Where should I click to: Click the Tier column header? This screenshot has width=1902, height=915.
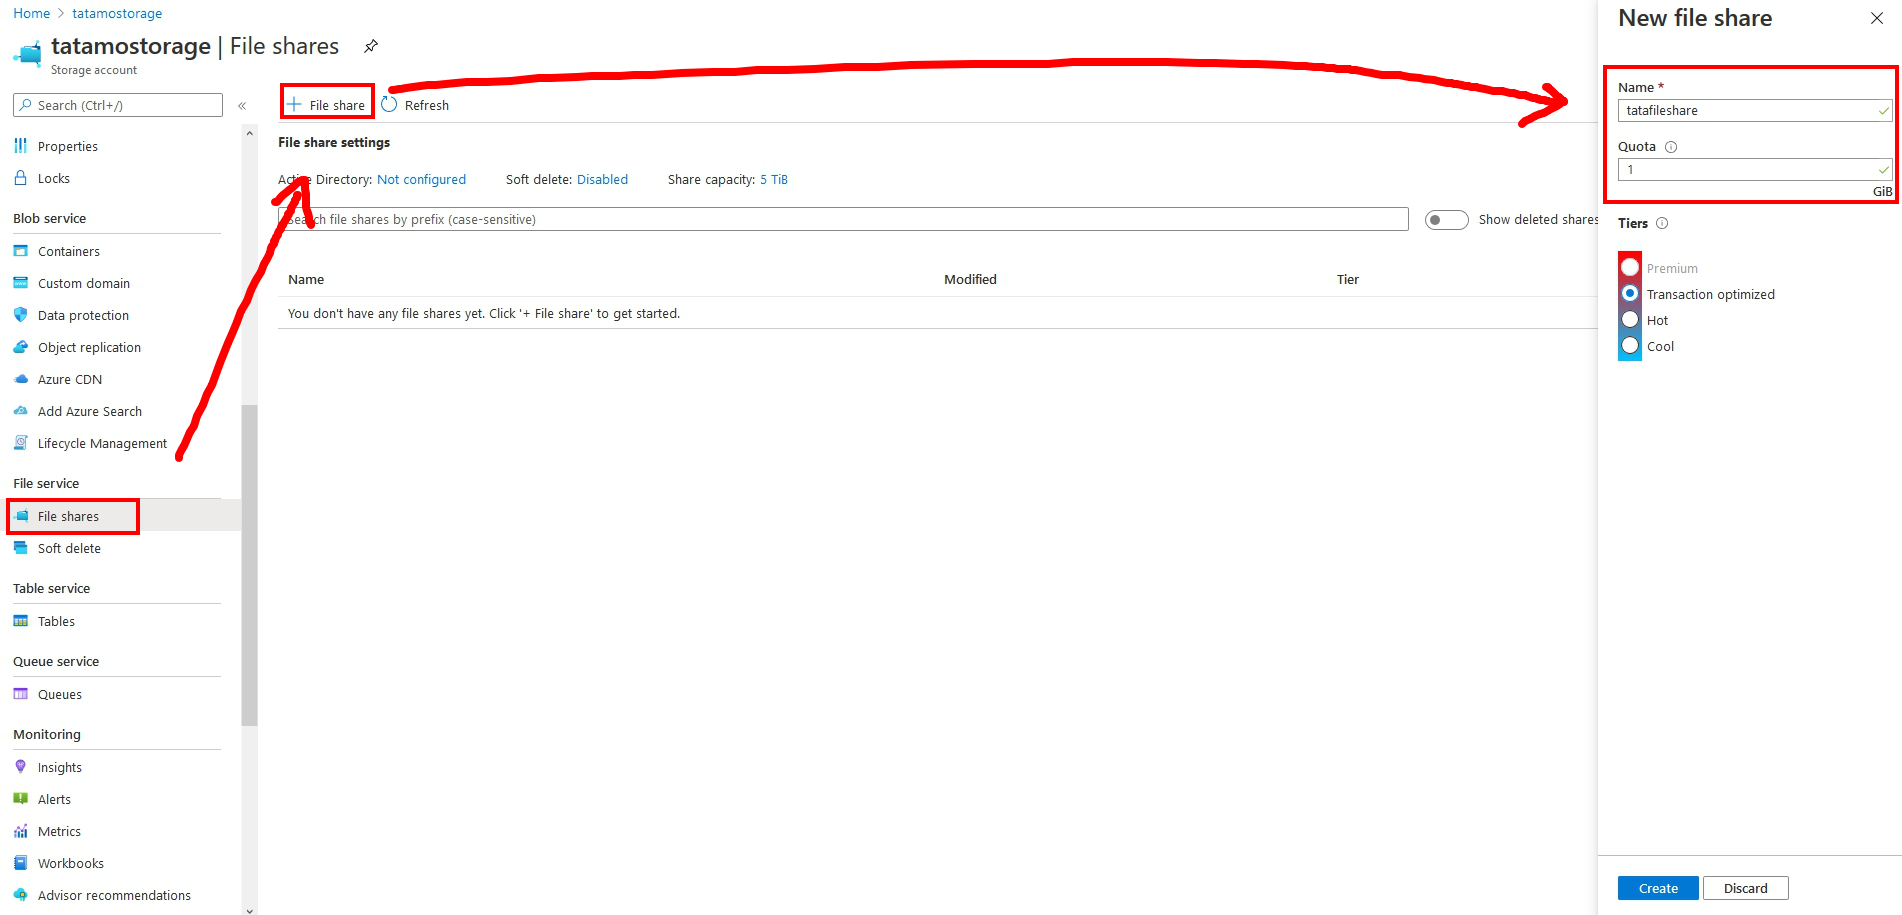tap(1348, 279)
